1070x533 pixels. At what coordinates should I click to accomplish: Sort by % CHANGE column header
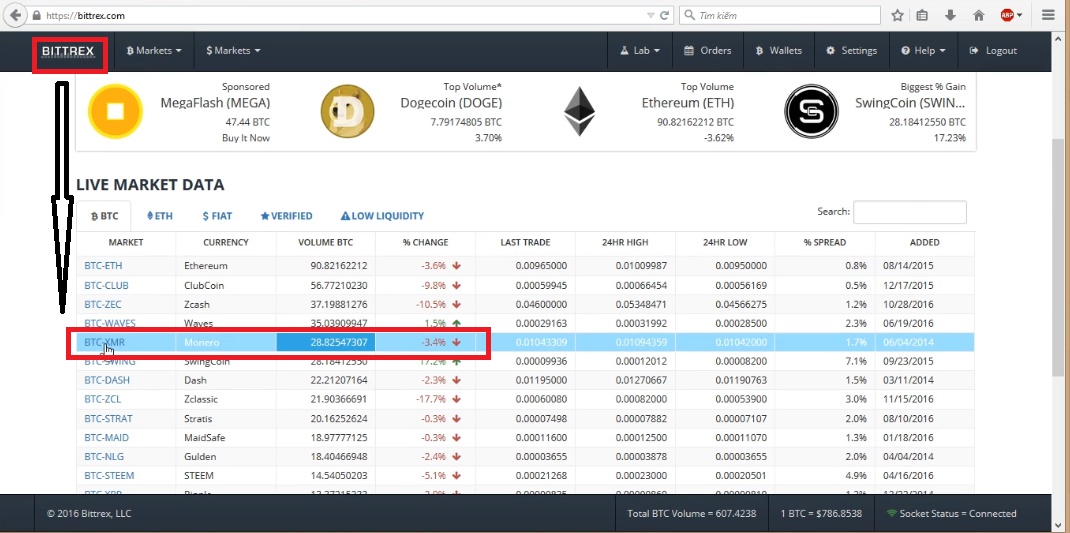coord(425,242)
